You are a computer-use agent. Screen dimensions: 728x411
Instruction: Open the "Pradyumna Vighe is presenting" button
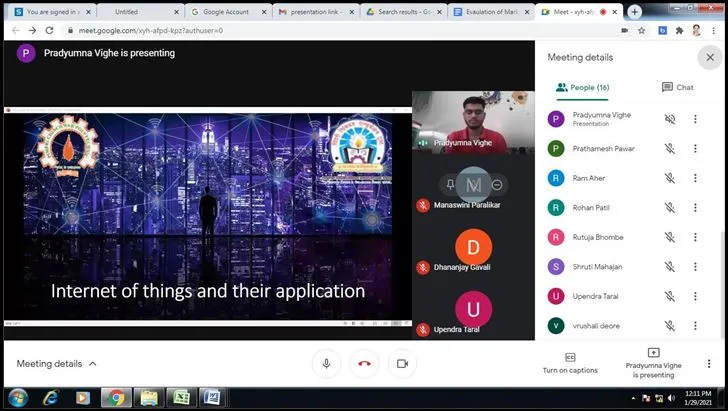coord(653,363)
